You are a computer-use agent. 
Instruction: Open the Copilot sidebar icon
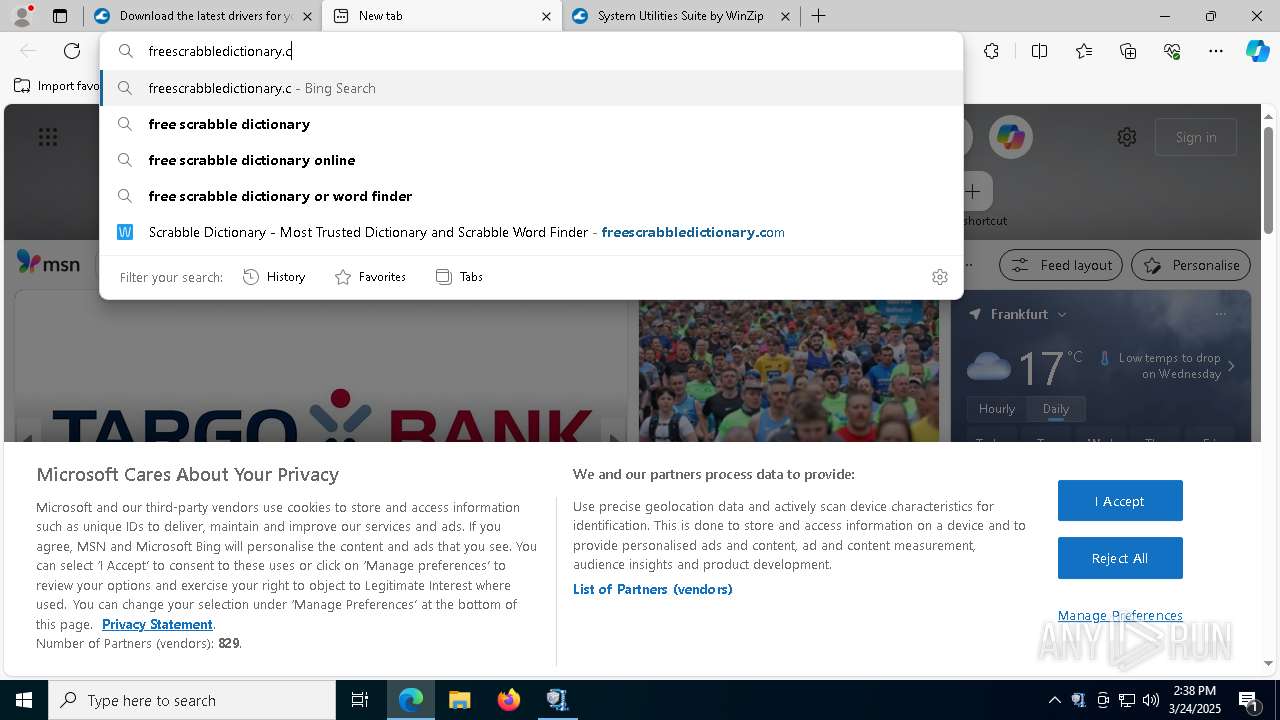click(x=1257, y=51)
